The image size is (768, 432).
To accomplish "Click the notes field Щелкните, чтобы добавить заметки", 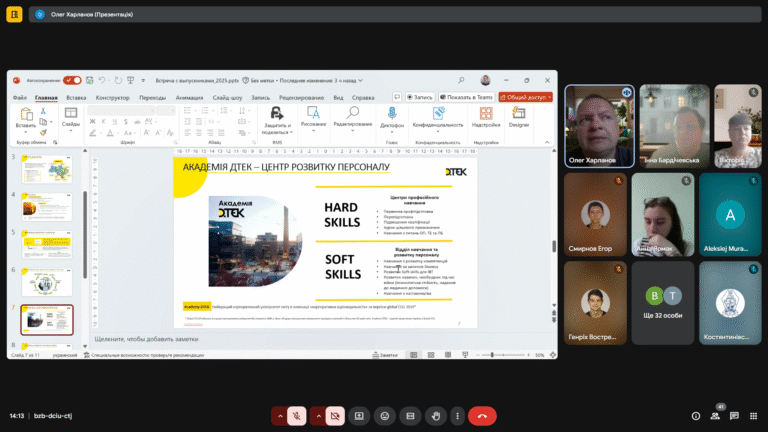I will pyautogui.click(x=146, y=339).
